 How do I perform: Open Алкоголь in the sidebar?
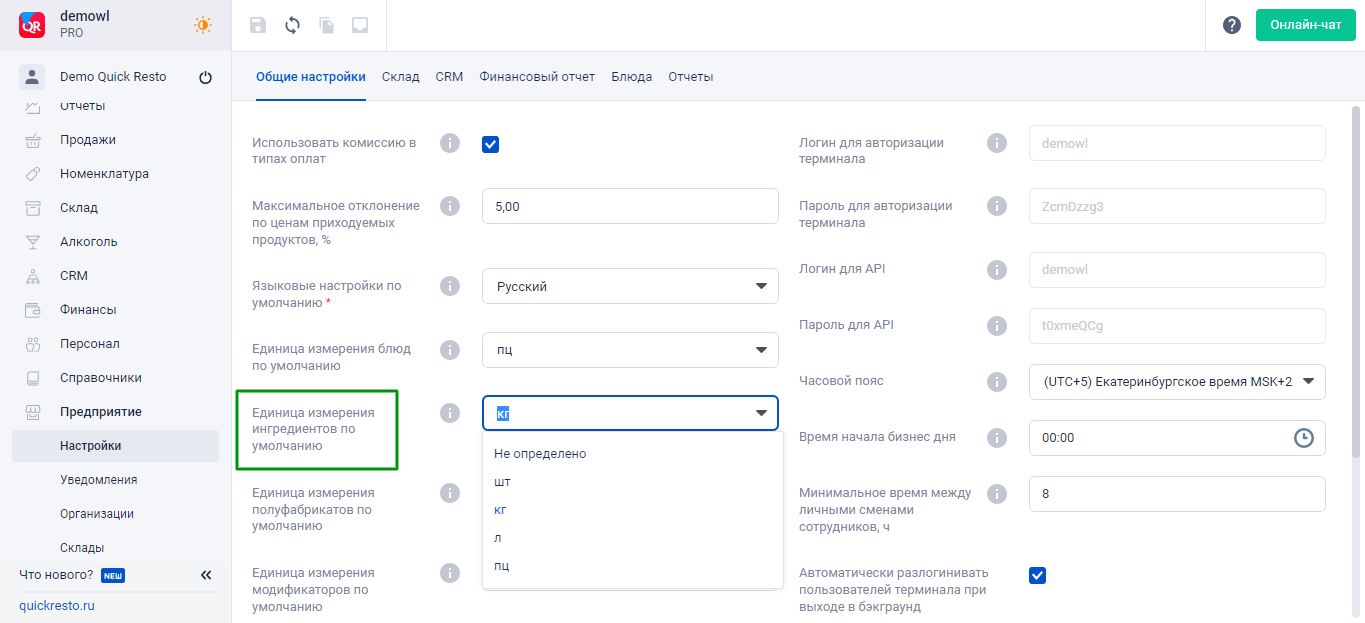(89, 242)
